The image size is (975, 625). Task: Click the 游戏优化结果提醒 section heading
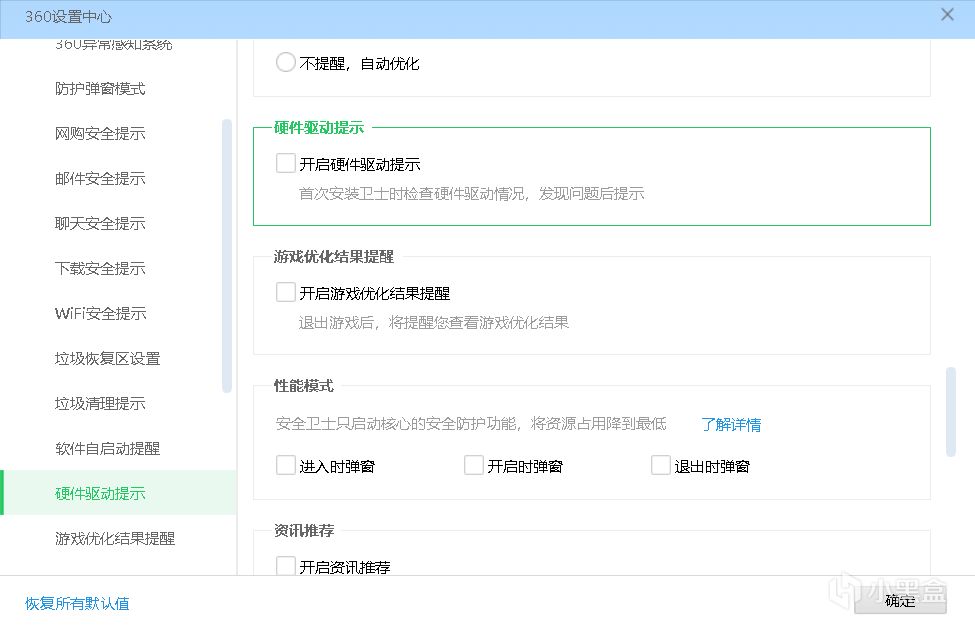(334, 256)
